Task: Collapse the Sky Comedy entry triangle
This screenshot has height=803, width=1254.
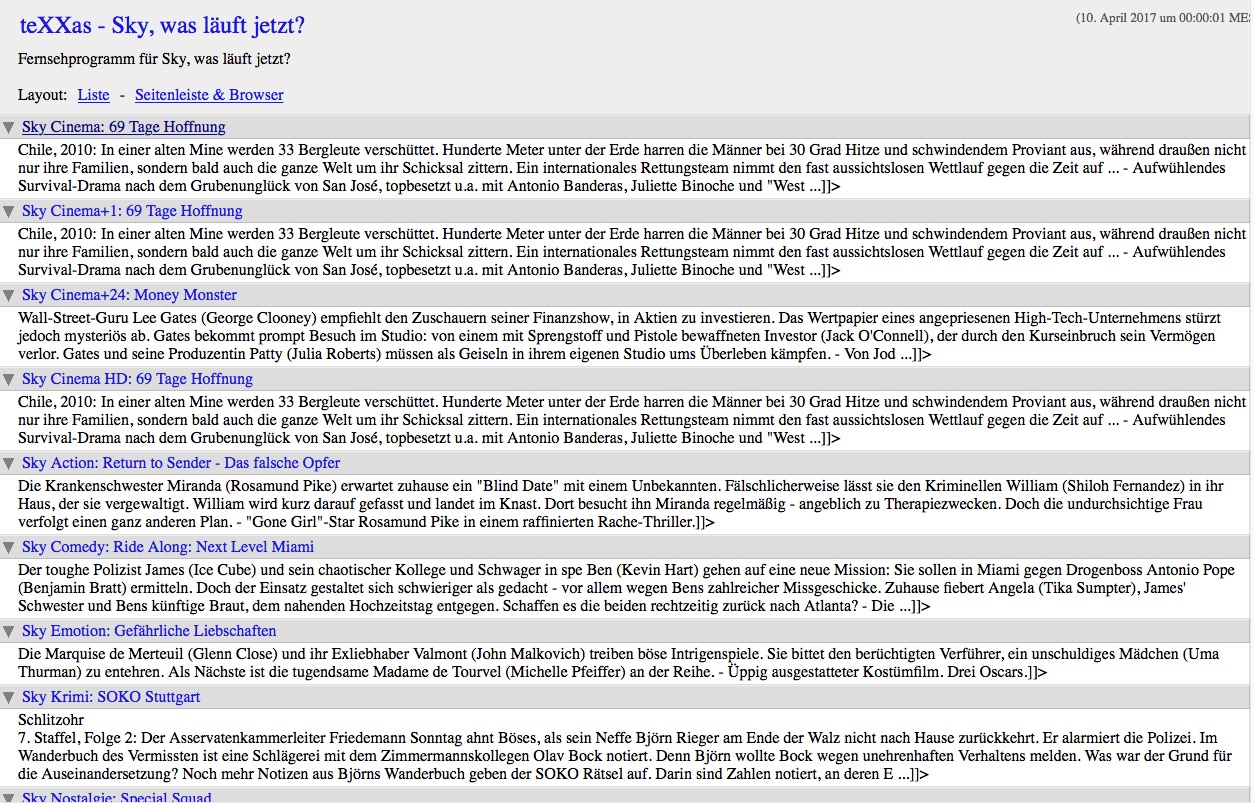Action: 9,547
